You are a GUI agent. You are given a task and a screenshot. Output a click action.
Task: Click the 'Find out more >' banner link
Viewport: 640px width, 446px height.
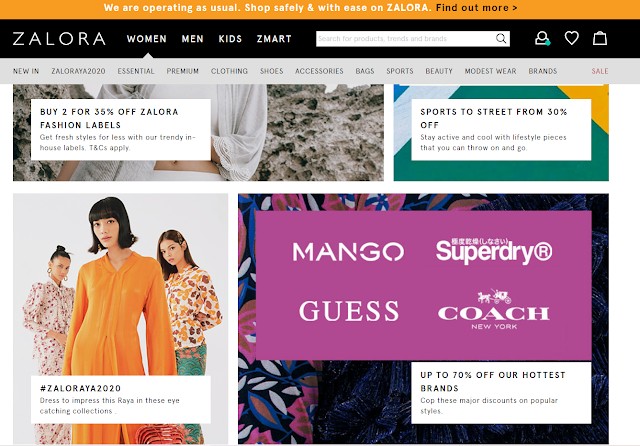(x=476, y=8)
